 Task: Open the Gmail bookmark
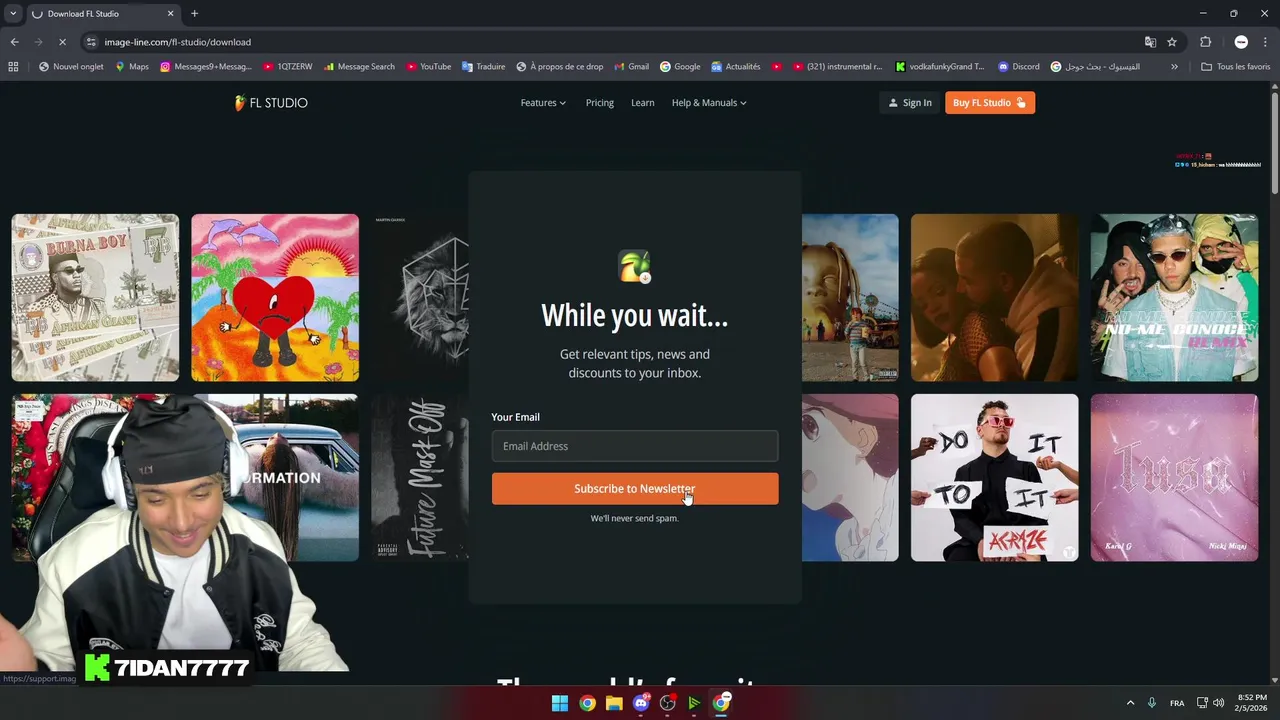[631, 67]
